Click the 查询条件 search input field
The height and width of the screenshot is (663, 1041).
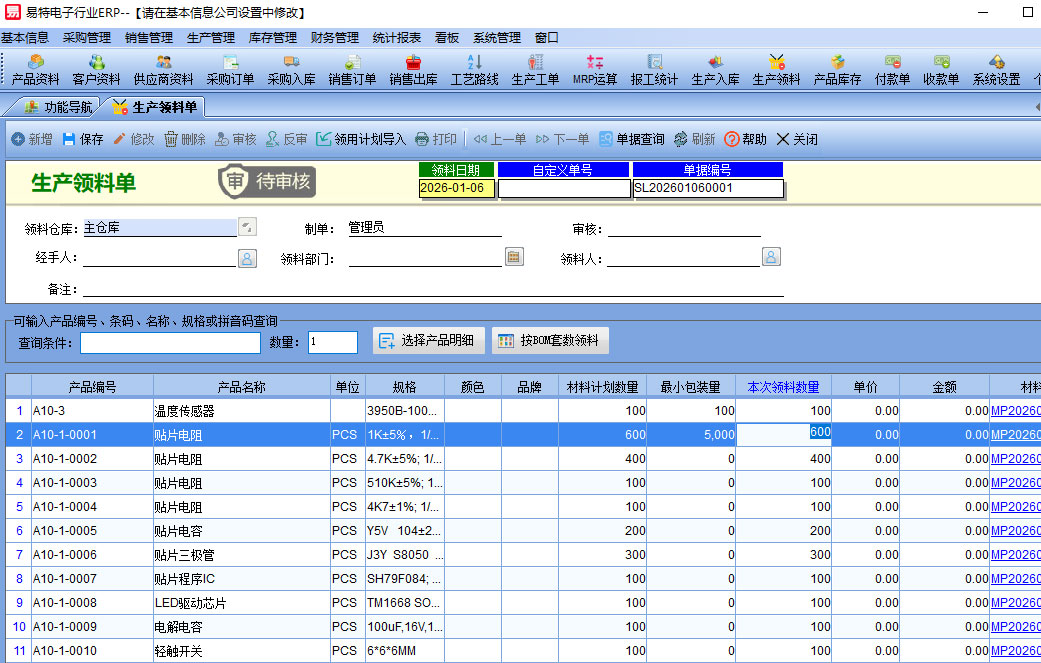coord(170,343)
